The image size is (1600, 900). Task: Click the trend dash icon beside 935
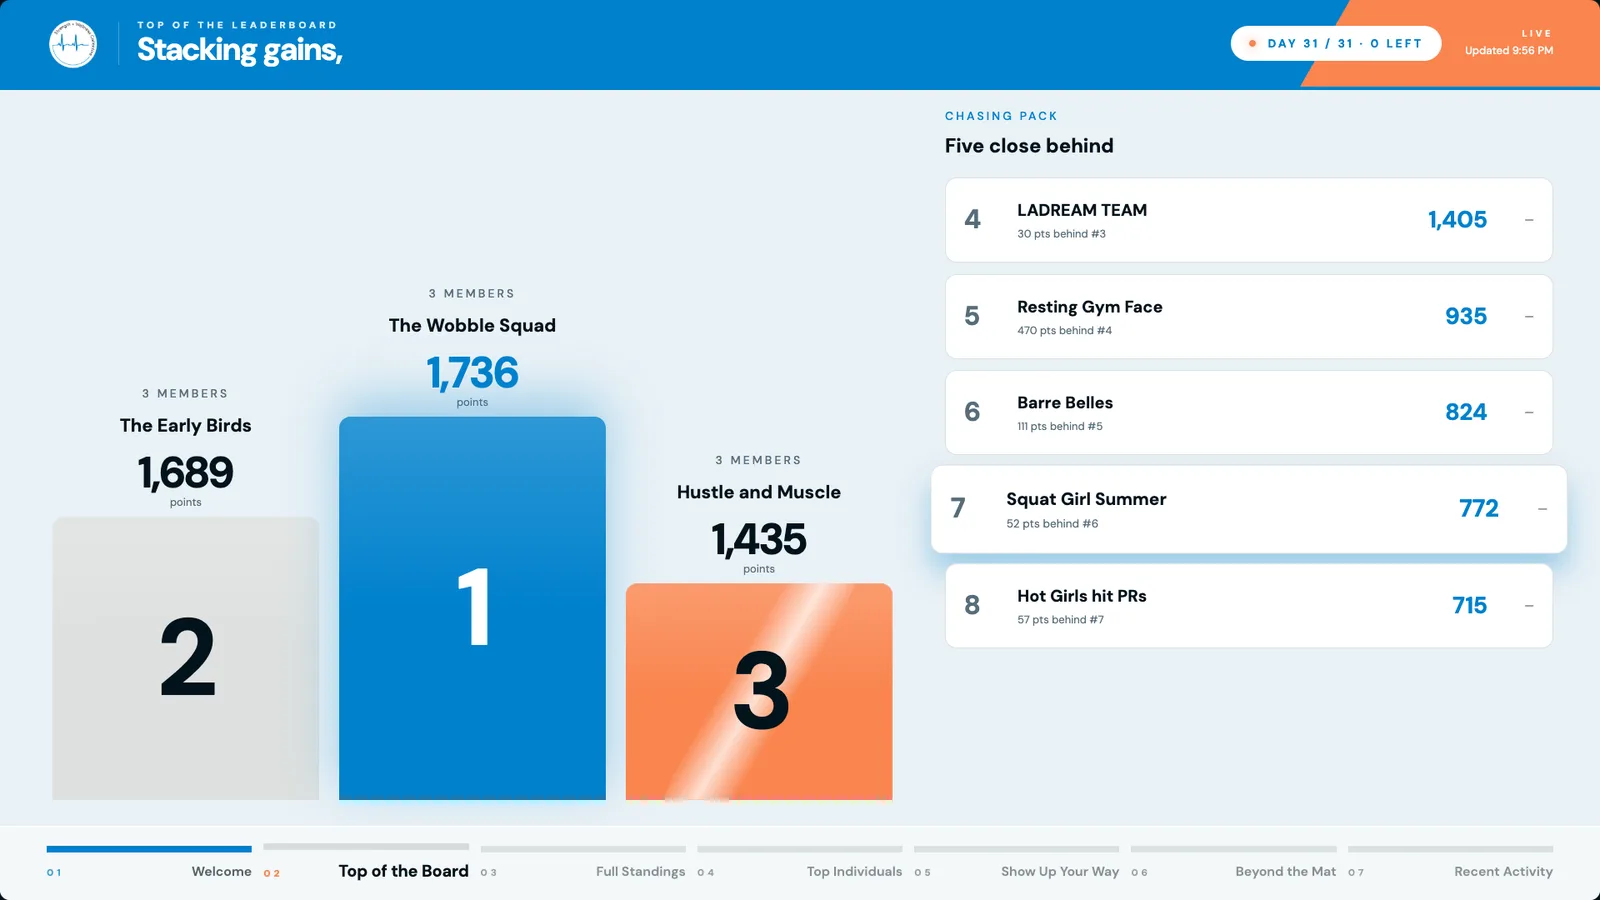1529,317
